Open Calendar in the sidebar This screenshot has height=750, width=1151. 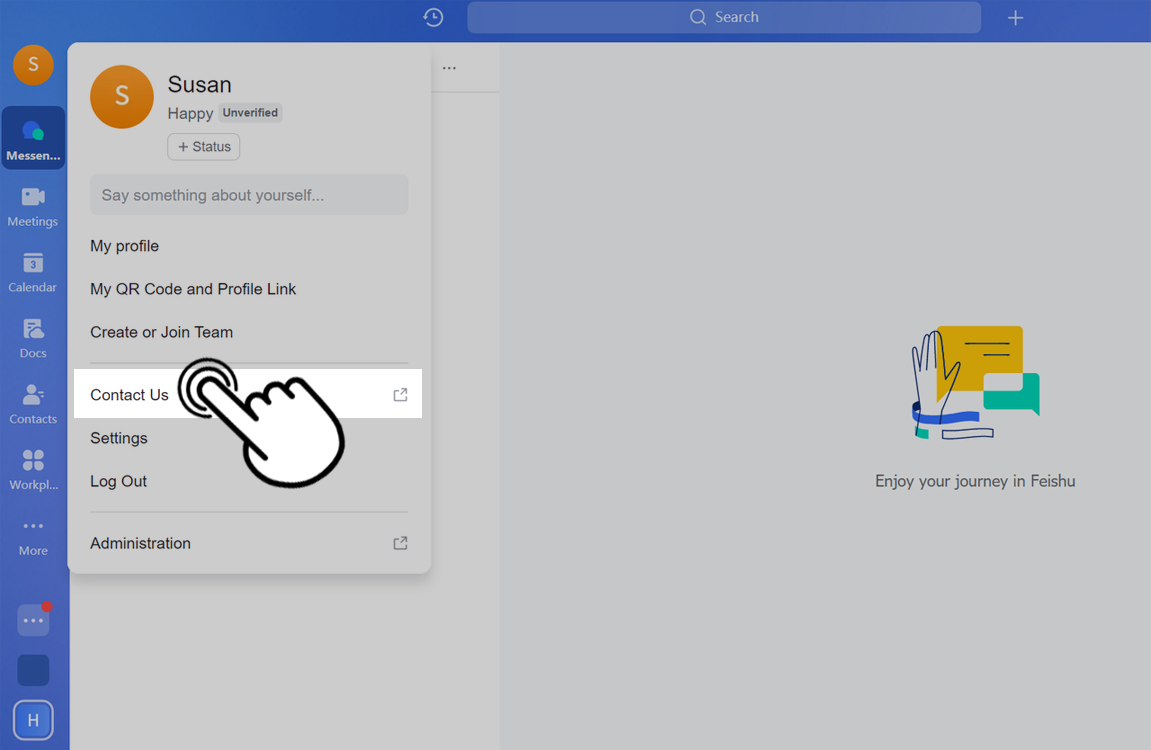(x=33, y=272)
